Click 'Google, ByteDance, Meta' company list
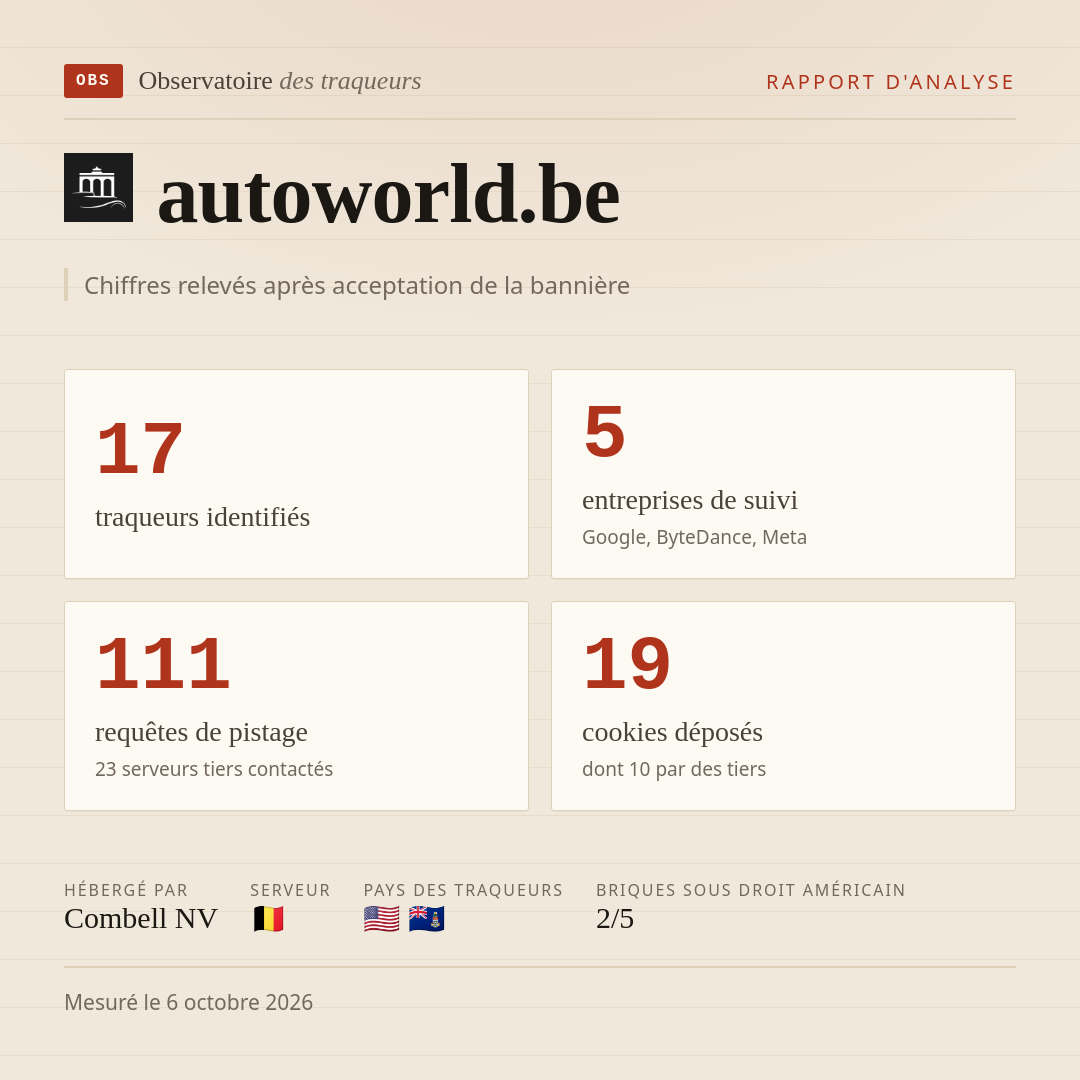Viewport: 1080px width, 1080px height. pyautogui.click(x=694, y=537)
